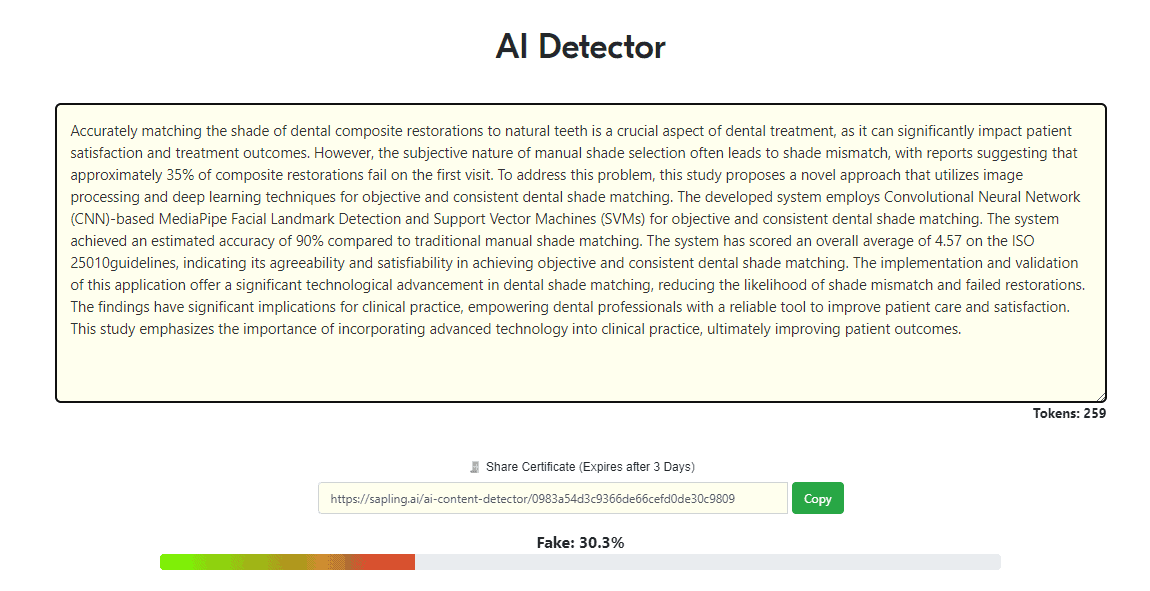Click the textarea resize handle corner

pos(1100,396)
